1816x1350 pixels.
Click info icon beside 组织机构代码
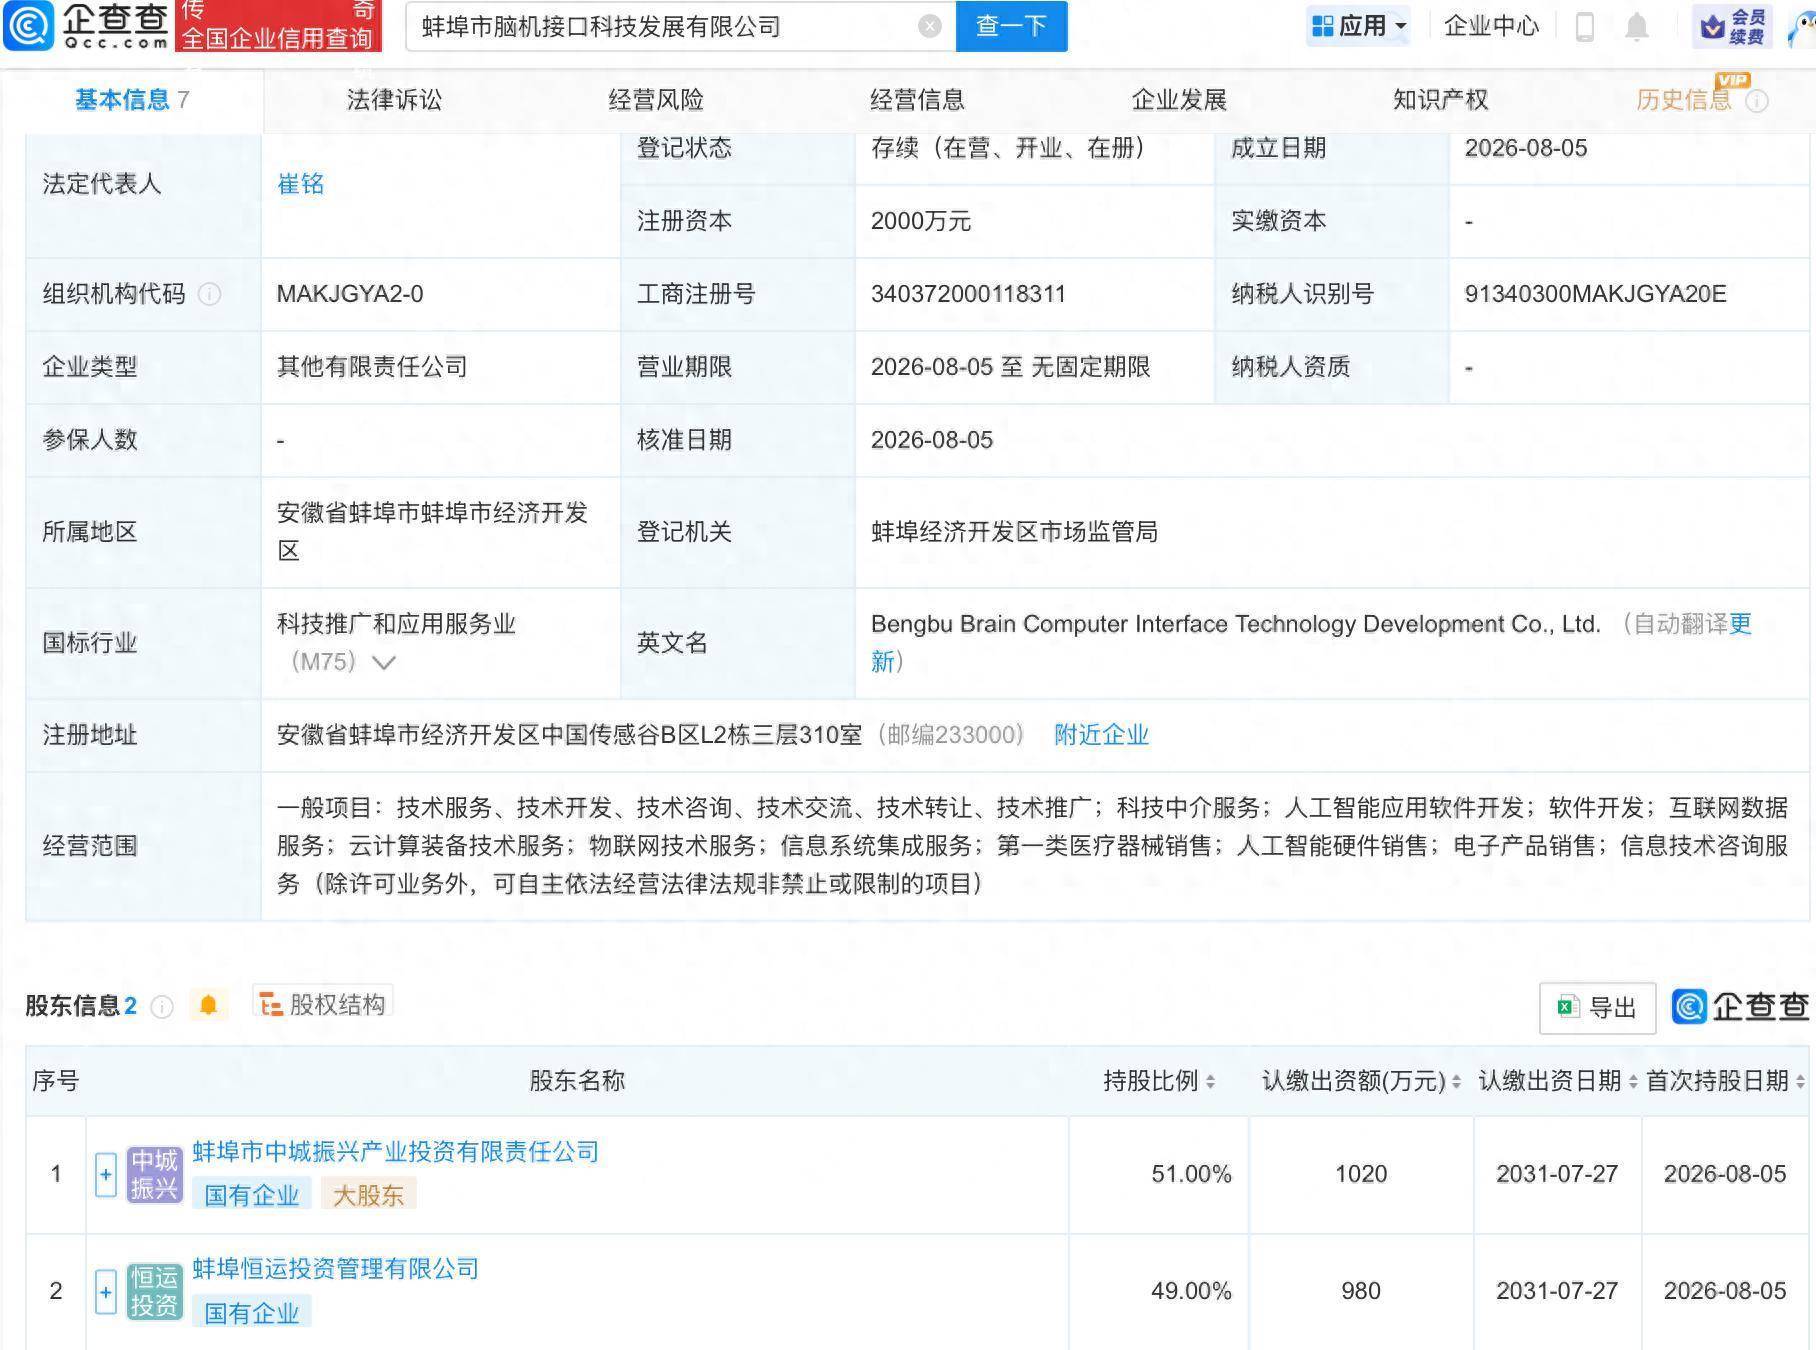[x=210, y=294]
